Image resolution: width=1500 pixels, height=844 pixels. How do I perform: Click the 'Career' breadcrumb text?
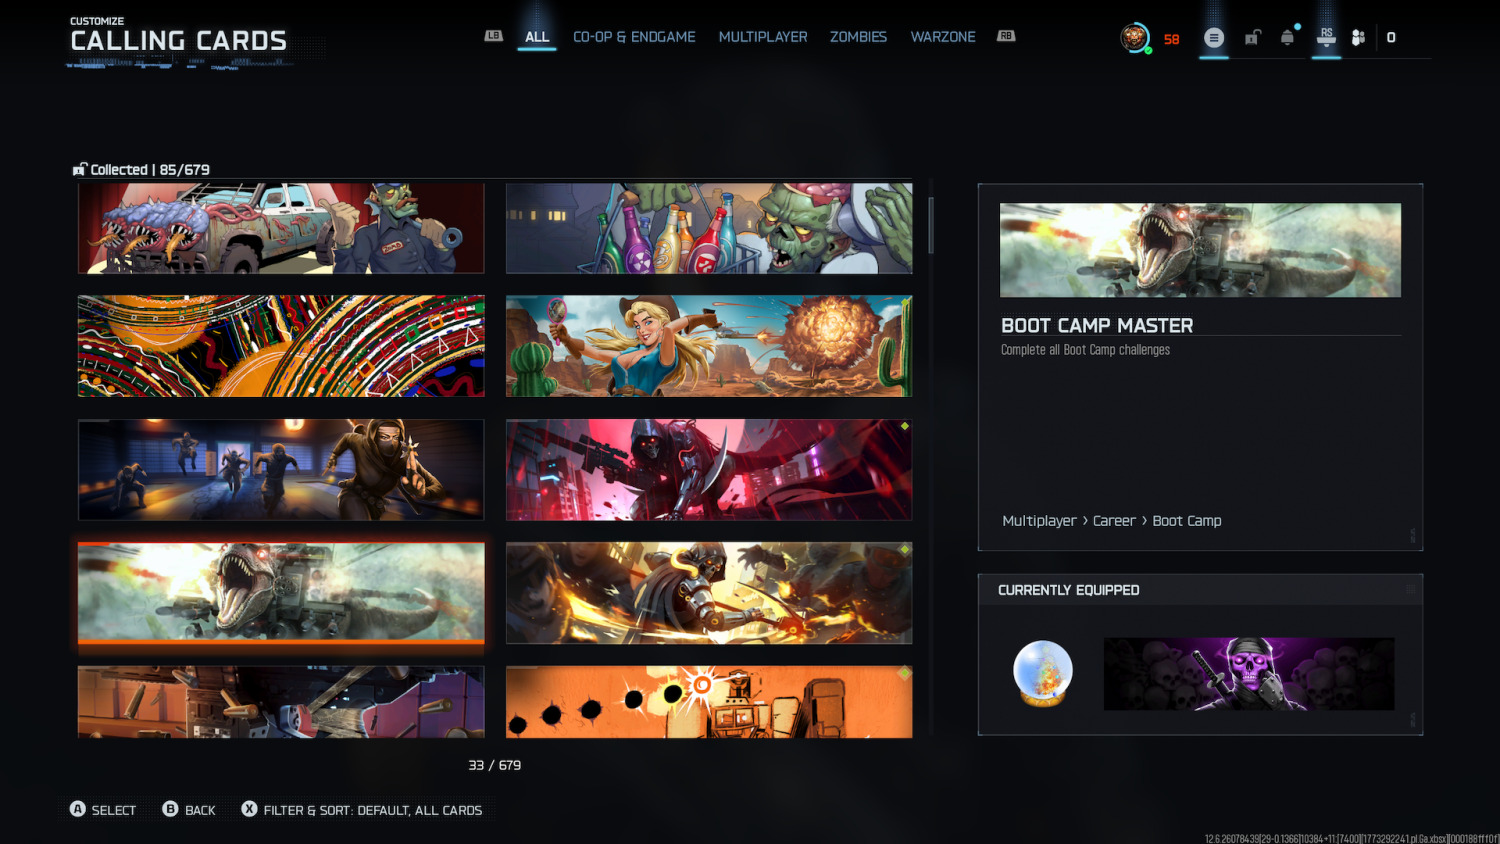pos(1114,521)
